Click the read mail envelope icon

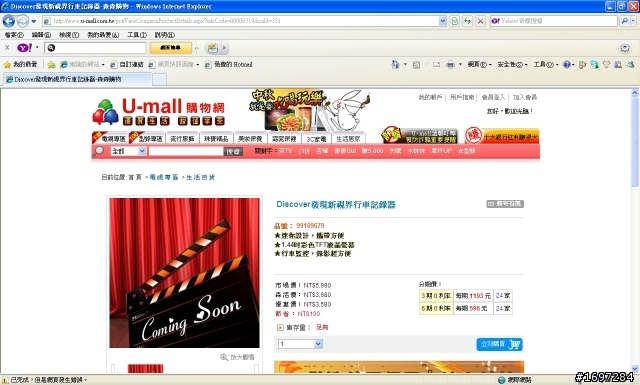(436, 65)
